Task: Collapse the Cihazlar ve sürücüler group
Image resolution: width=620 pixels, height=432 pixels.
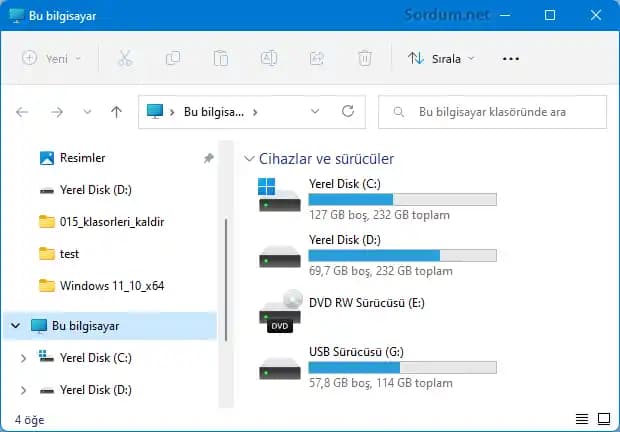Action: coord(250,159)
